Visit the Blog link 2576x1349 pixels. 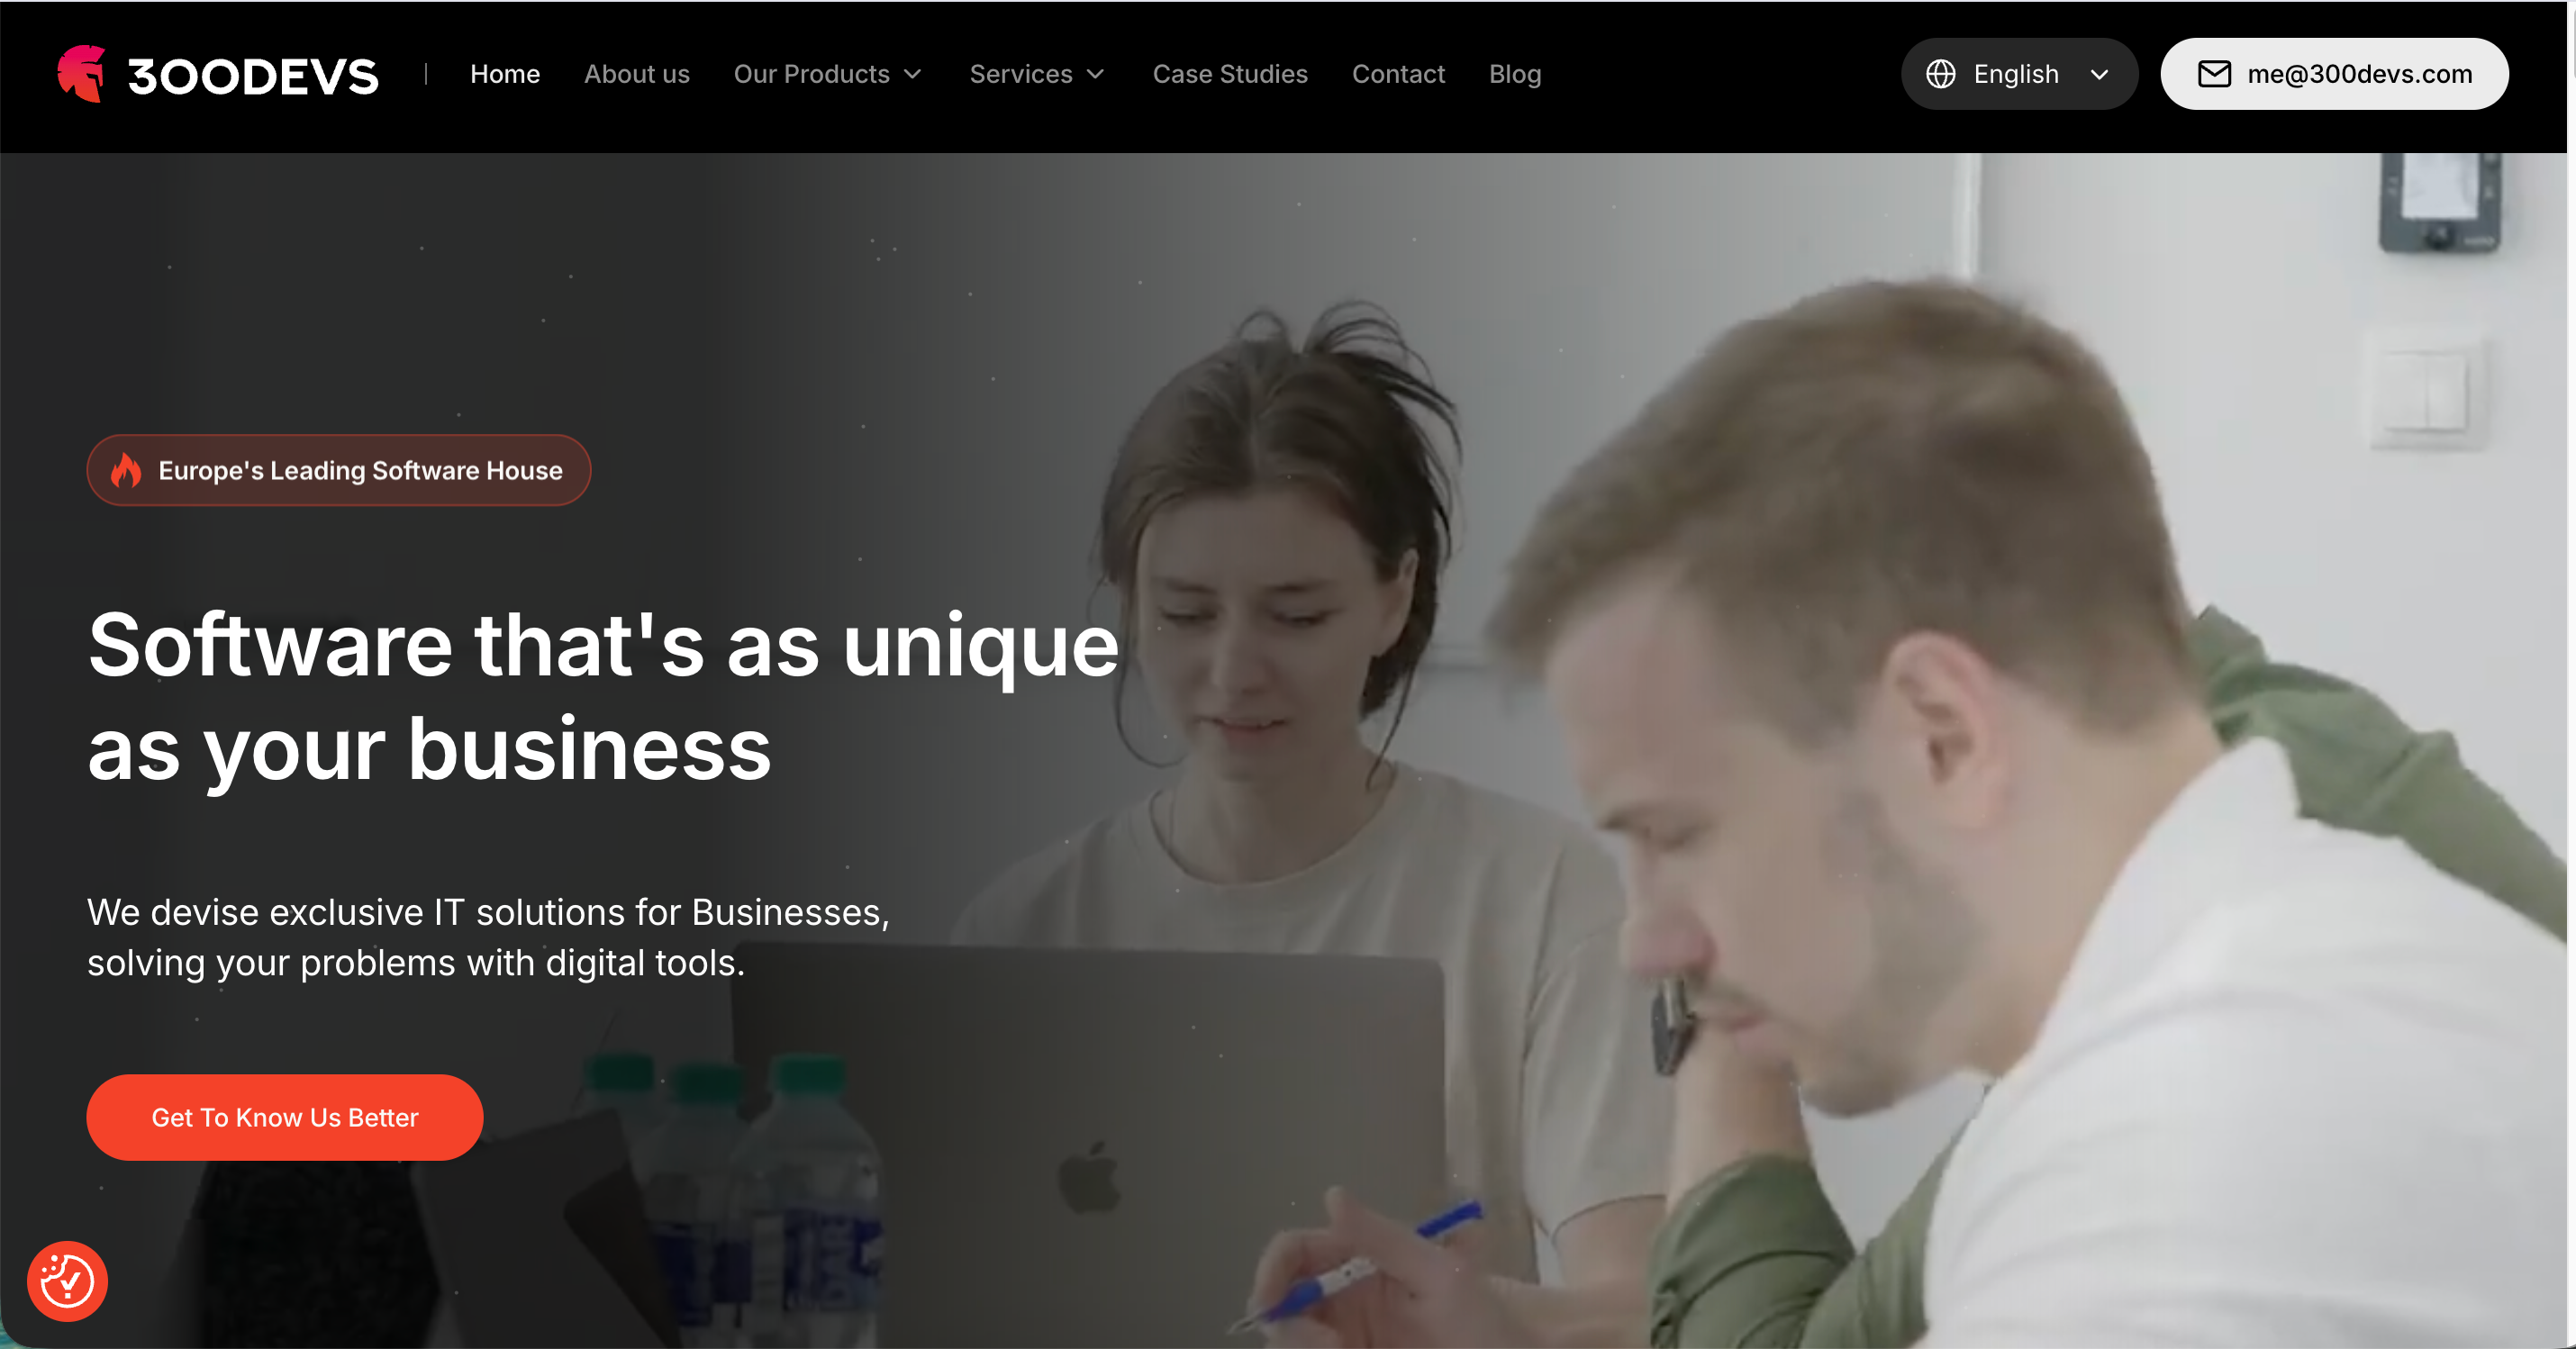(1515, 74)
